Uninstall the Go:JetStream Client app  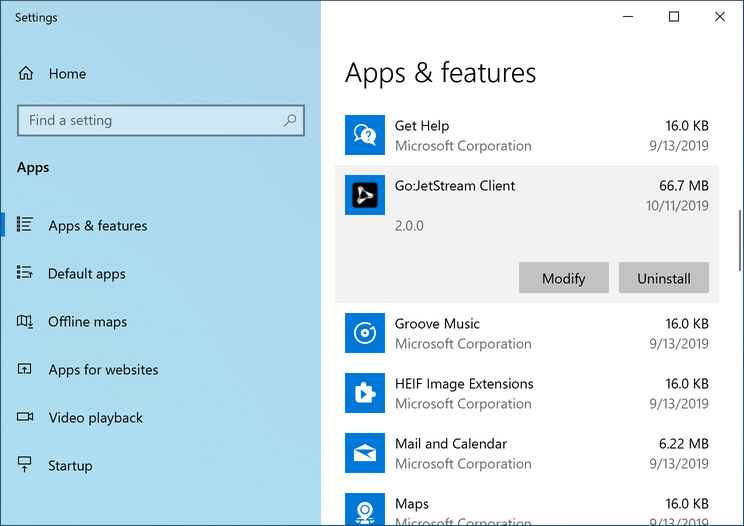click(664, 278)
